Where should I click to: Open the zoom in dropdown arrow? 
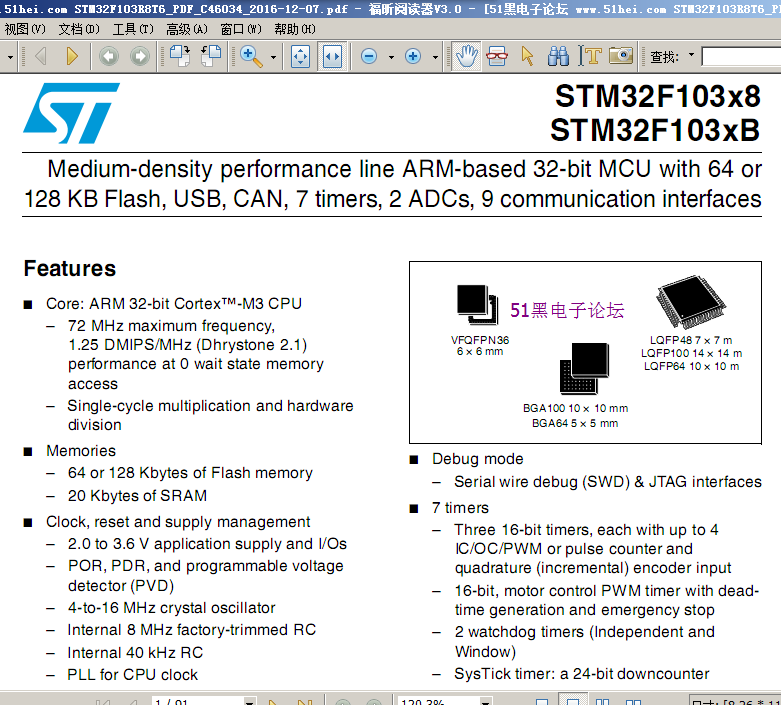[x=435, y=57]
